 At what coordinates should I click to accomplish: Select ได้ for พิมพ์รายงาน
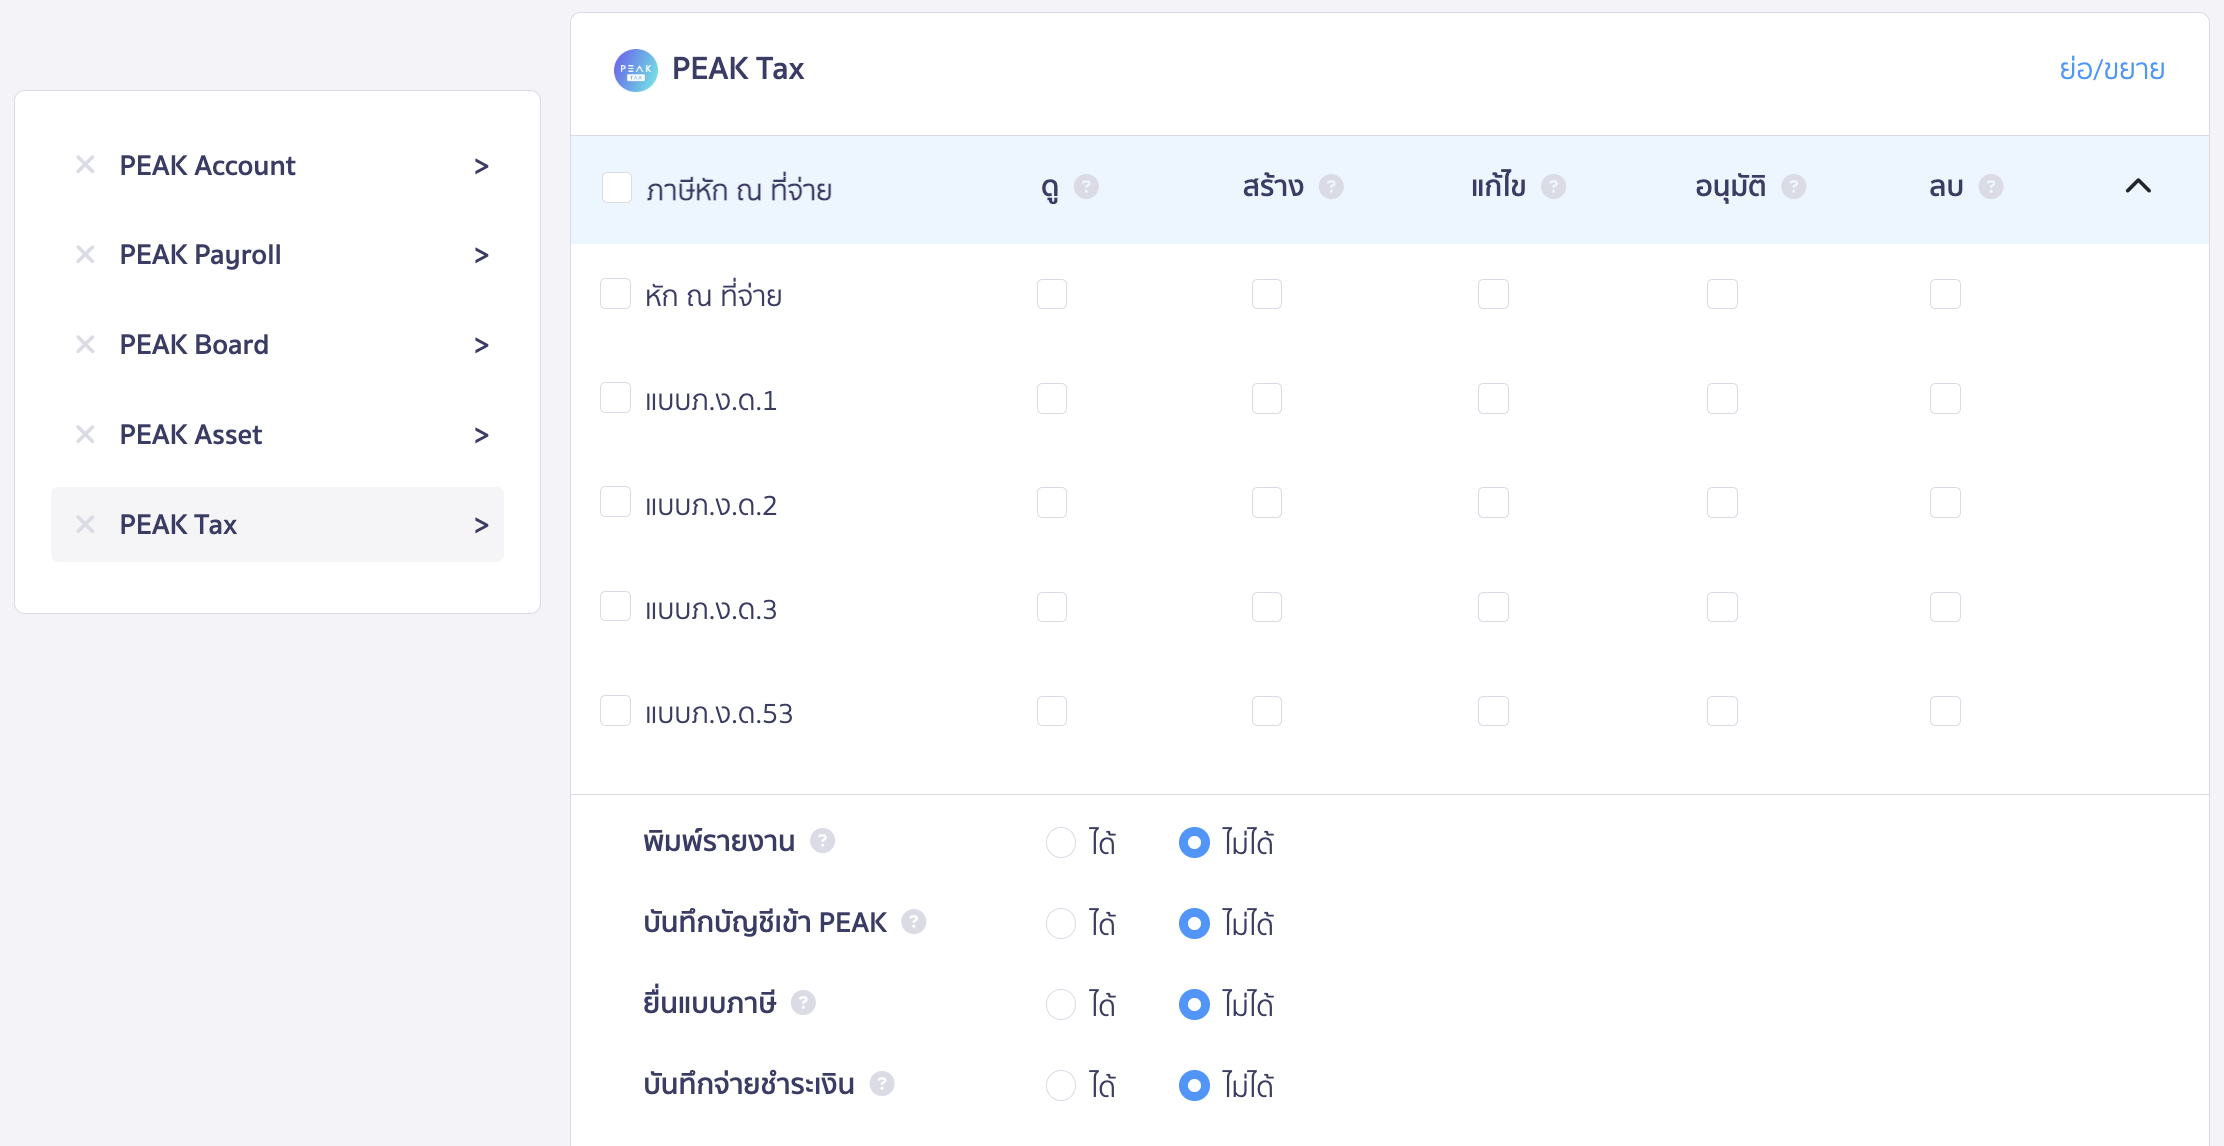pyautogui.click(x=1061, y=842)
